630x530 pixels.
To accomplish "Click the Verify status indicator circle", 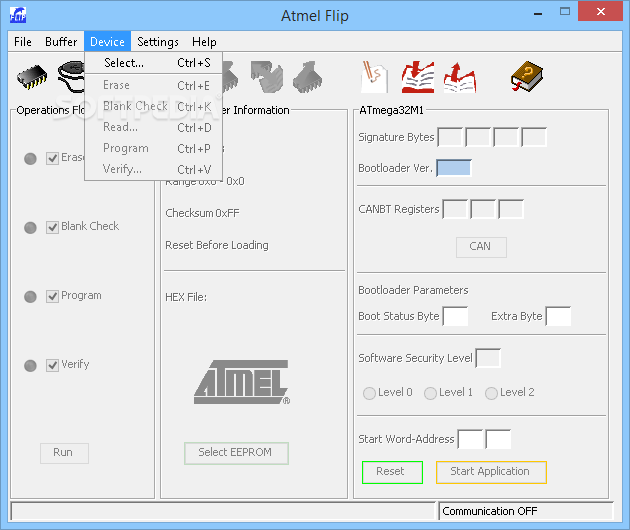I will coord(31,366).
